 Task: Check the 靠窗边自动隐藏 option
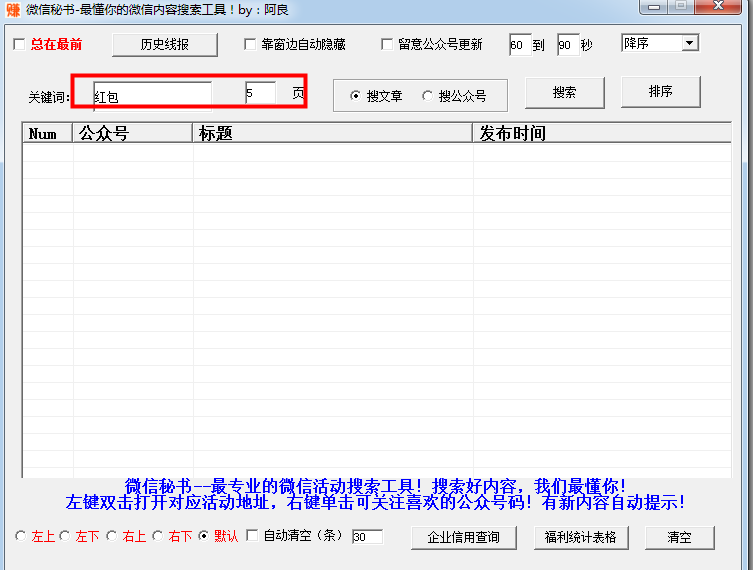(x=250, y=45)
